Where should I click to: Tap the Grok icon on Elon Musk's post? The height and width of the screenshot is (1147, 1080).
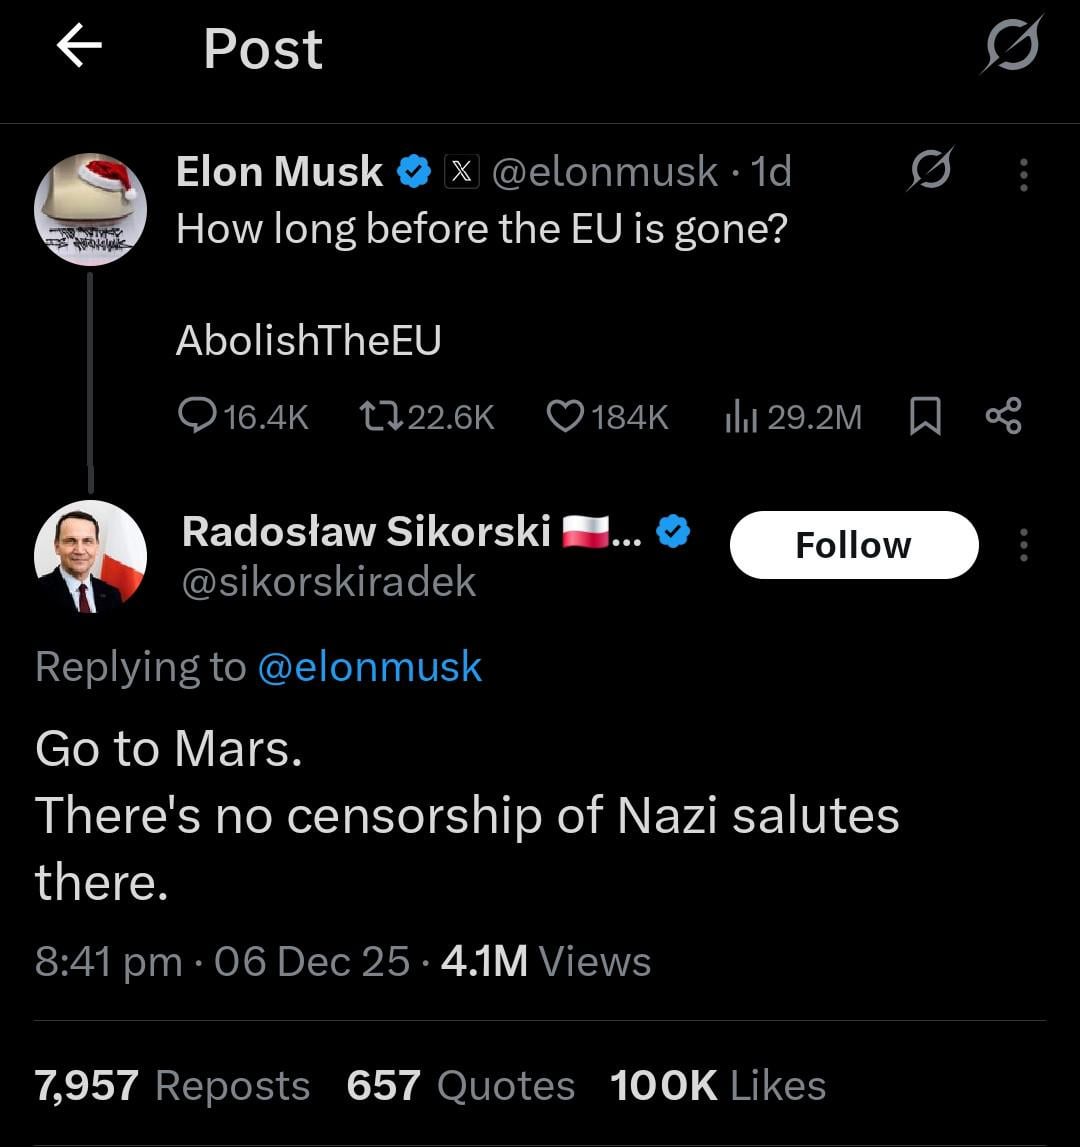pyautogui.click(x=930, y=170)
